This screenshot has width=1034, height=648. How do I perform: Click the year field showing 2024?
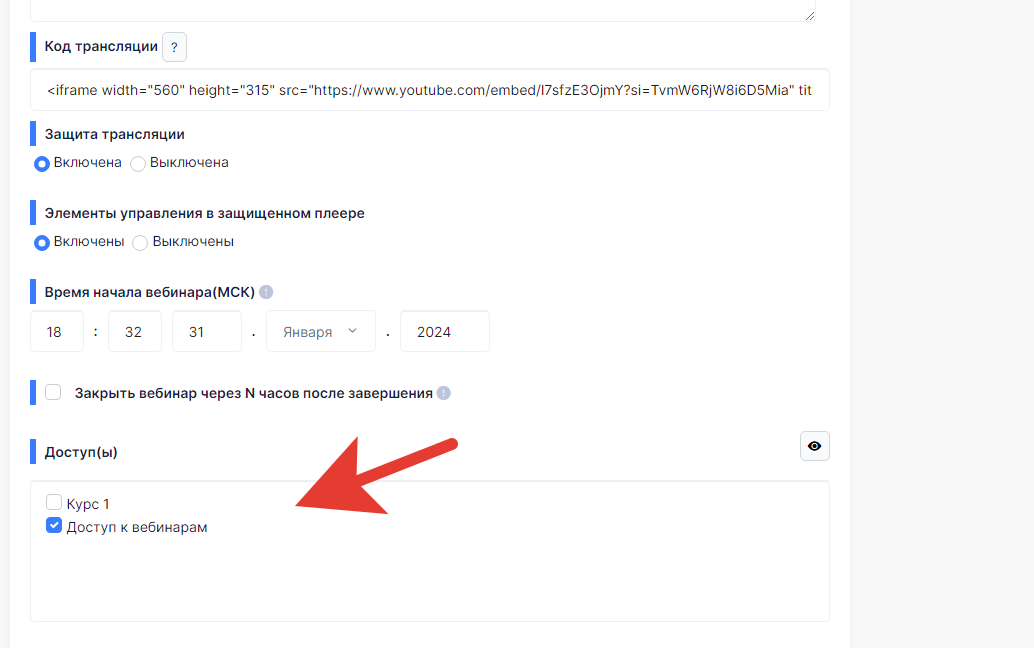click(444, 331)
